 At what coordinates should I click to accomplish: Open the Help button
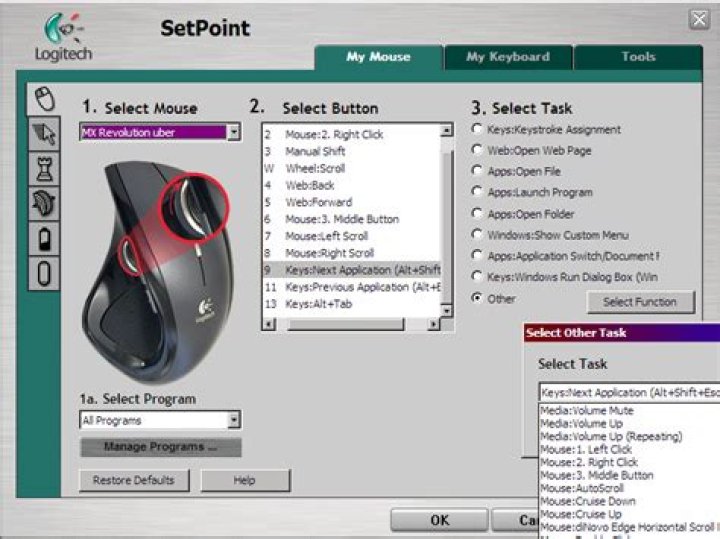[245, 480]
